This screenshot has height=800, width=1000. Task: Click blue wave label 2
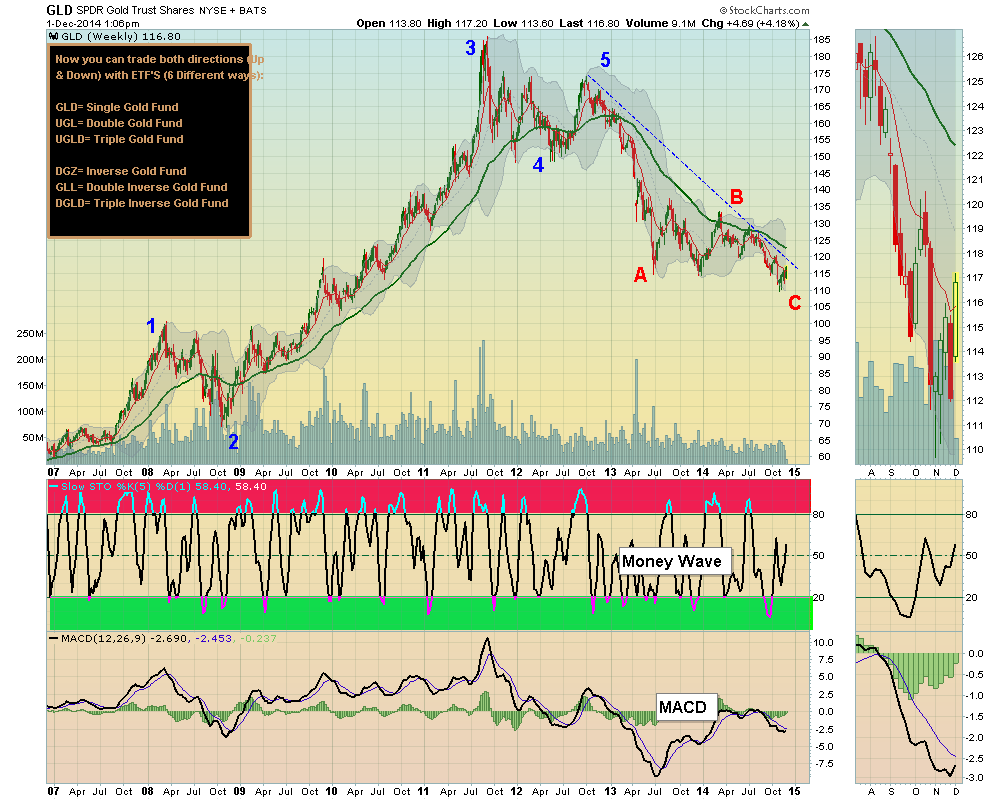tap(233, 441)
